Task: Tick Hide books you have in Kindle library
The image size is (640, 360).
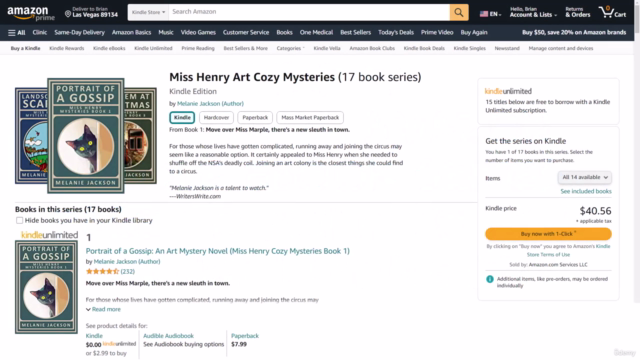Action: click(19, 220)
